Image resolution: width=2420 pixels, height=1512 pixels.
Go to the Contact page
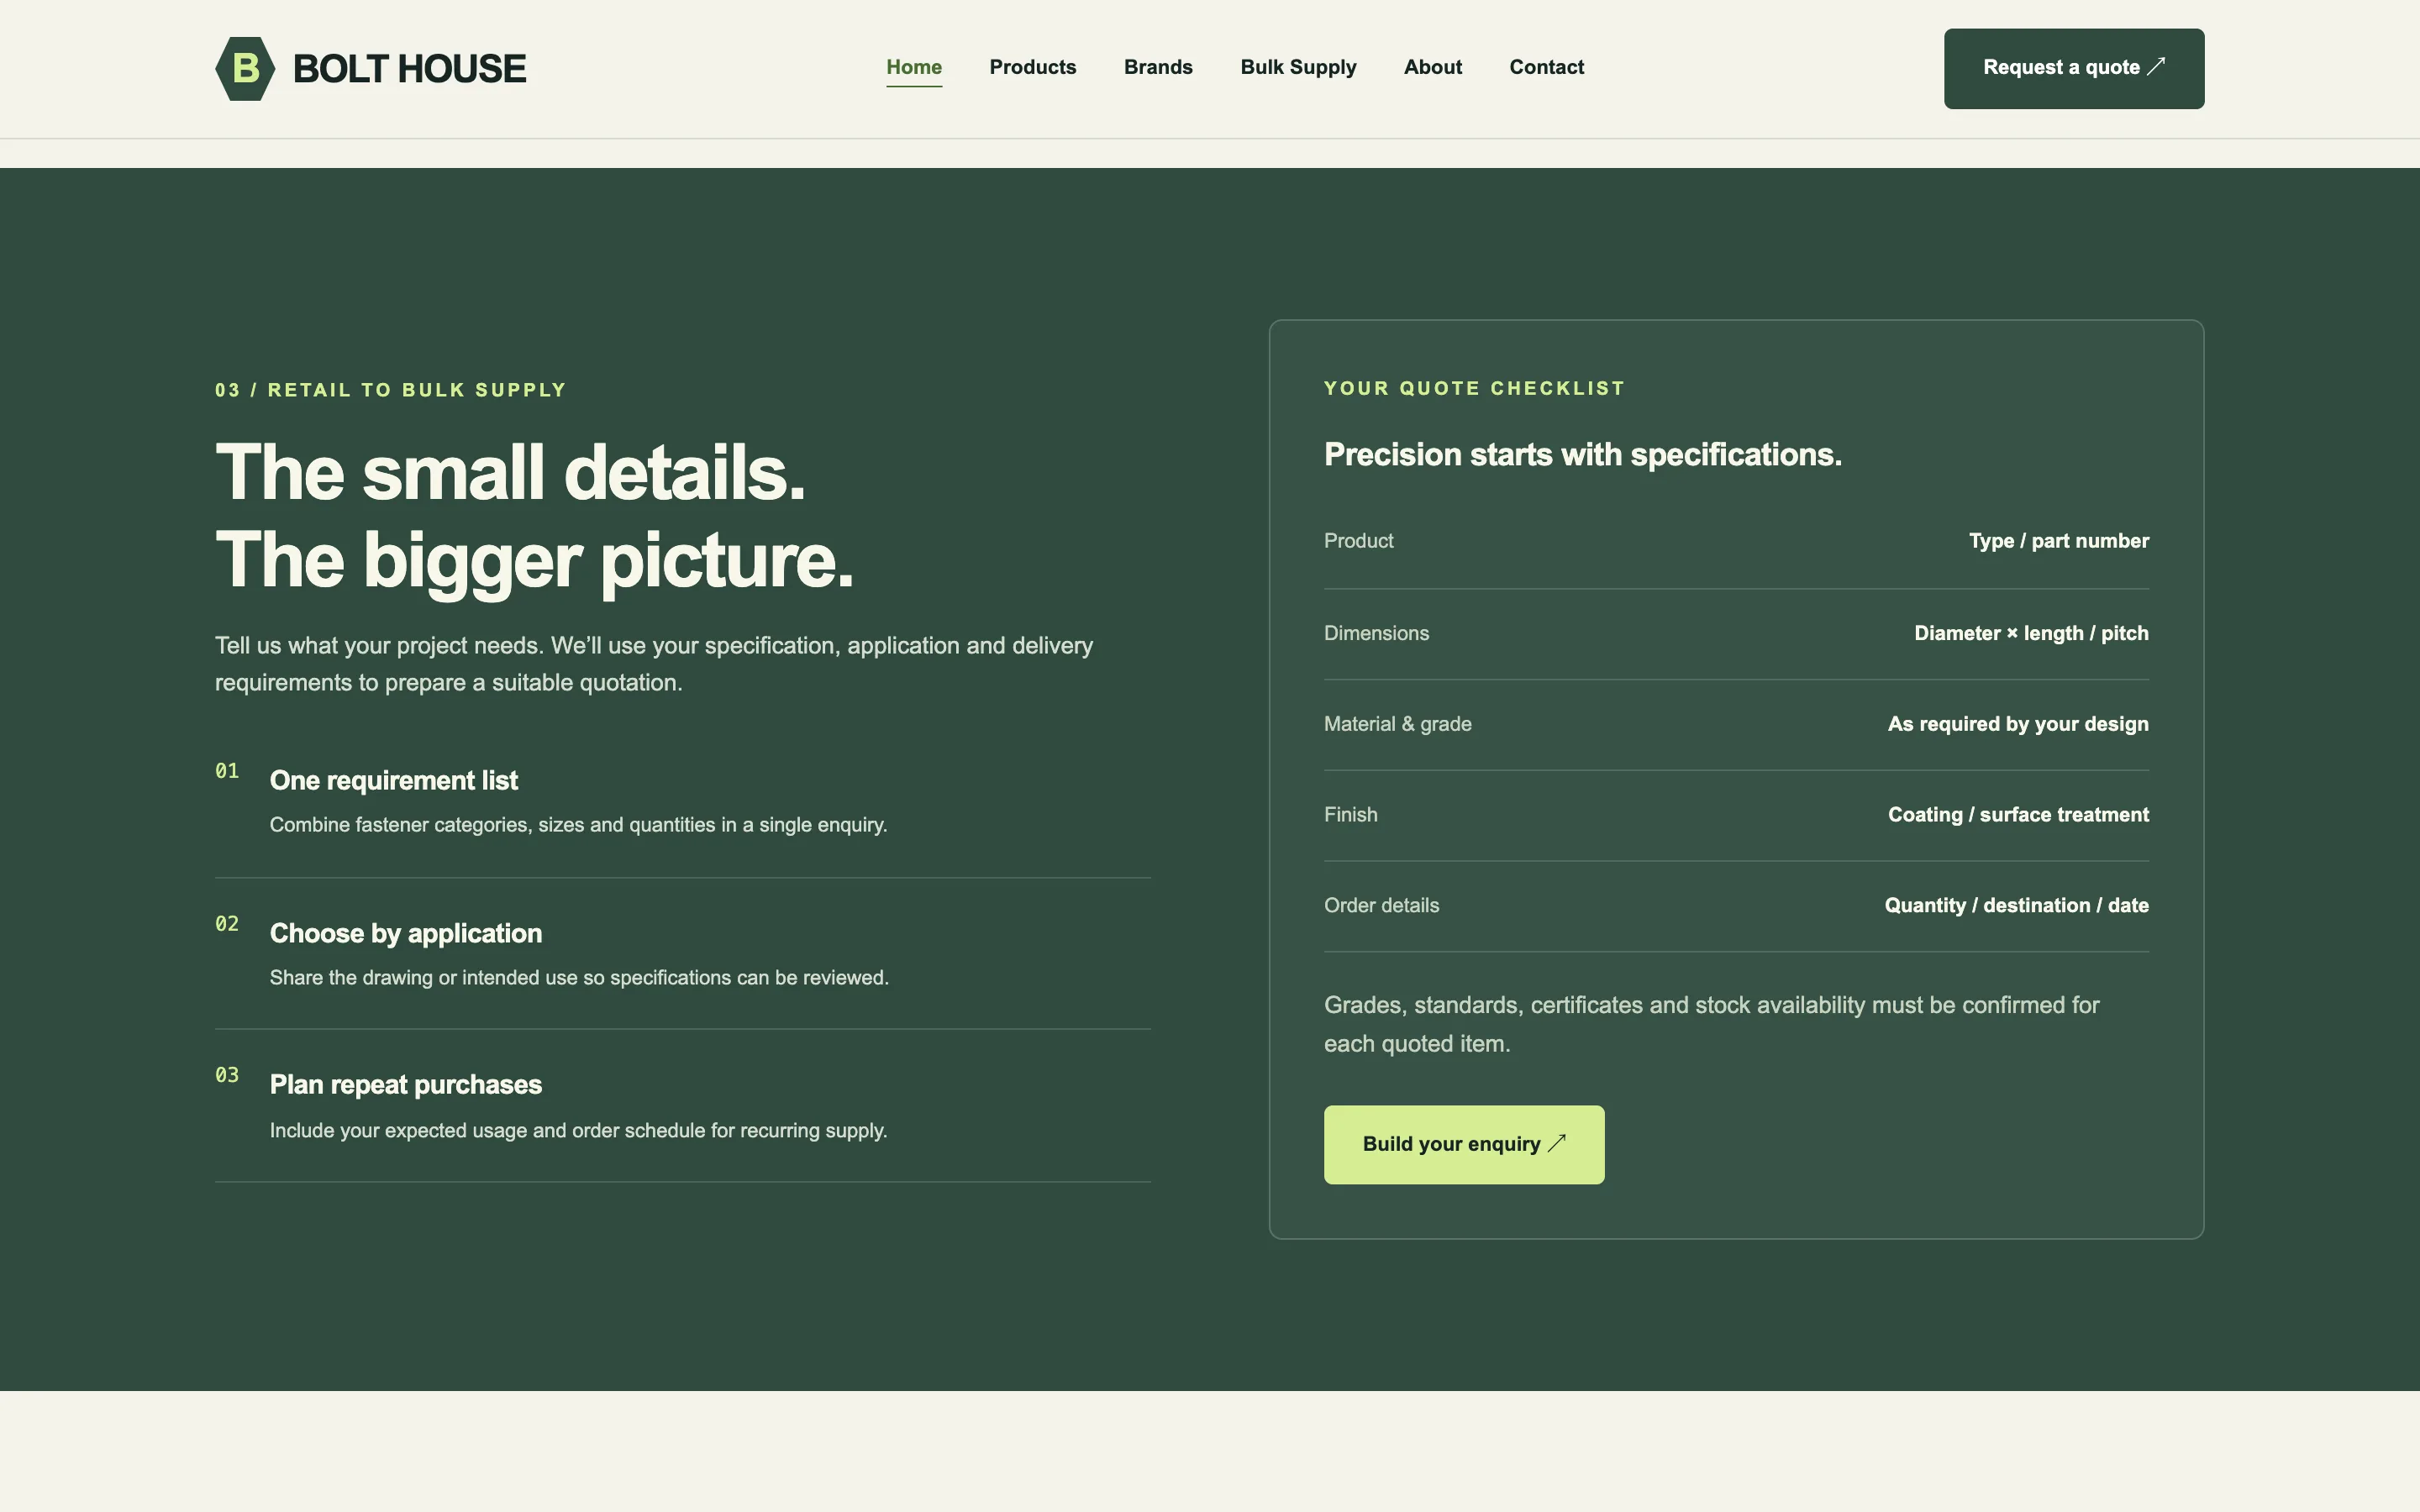(1546, 67)
